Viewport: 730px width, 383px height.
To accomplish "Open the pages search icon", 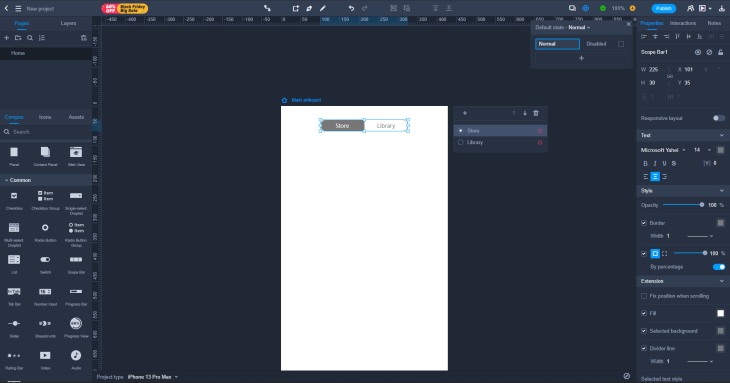I will pos(30,38).
